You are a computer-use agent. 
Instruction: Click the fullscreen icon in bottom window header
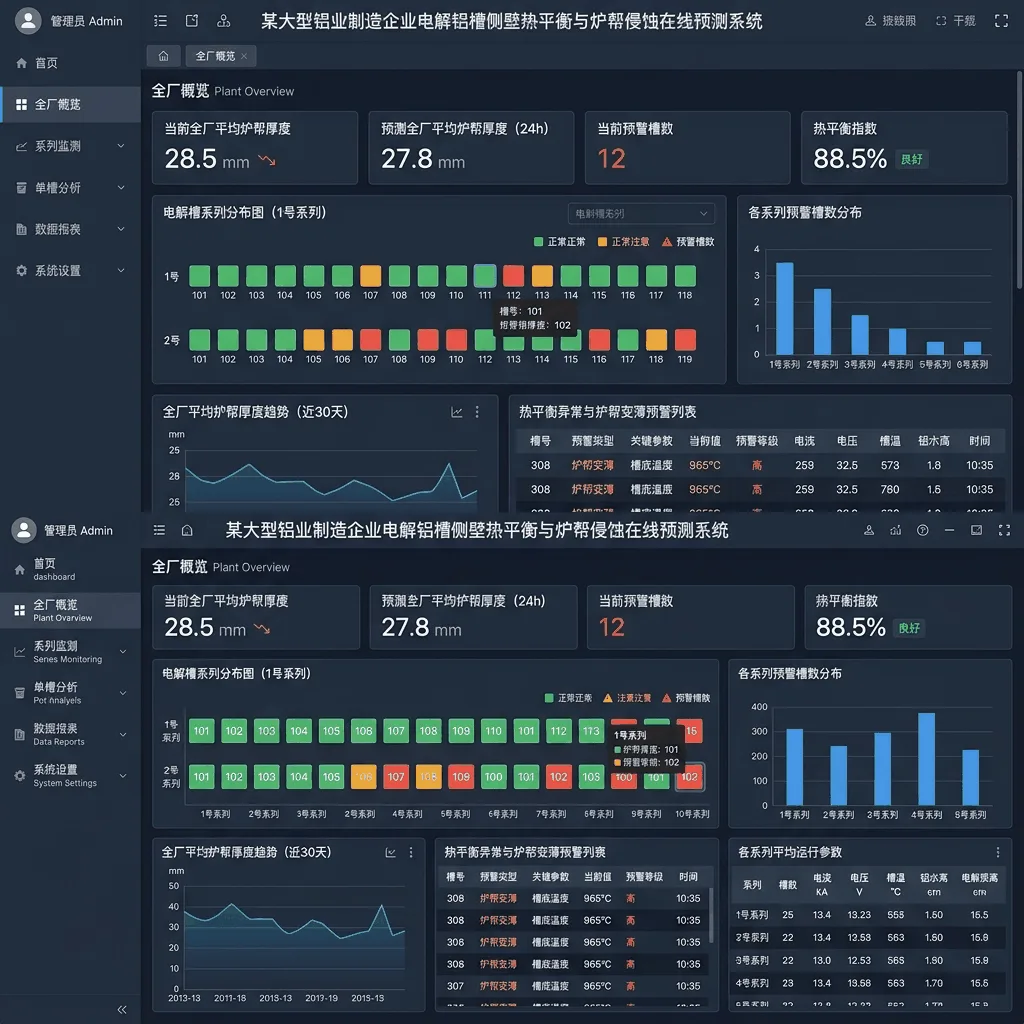click(1004, 530)
